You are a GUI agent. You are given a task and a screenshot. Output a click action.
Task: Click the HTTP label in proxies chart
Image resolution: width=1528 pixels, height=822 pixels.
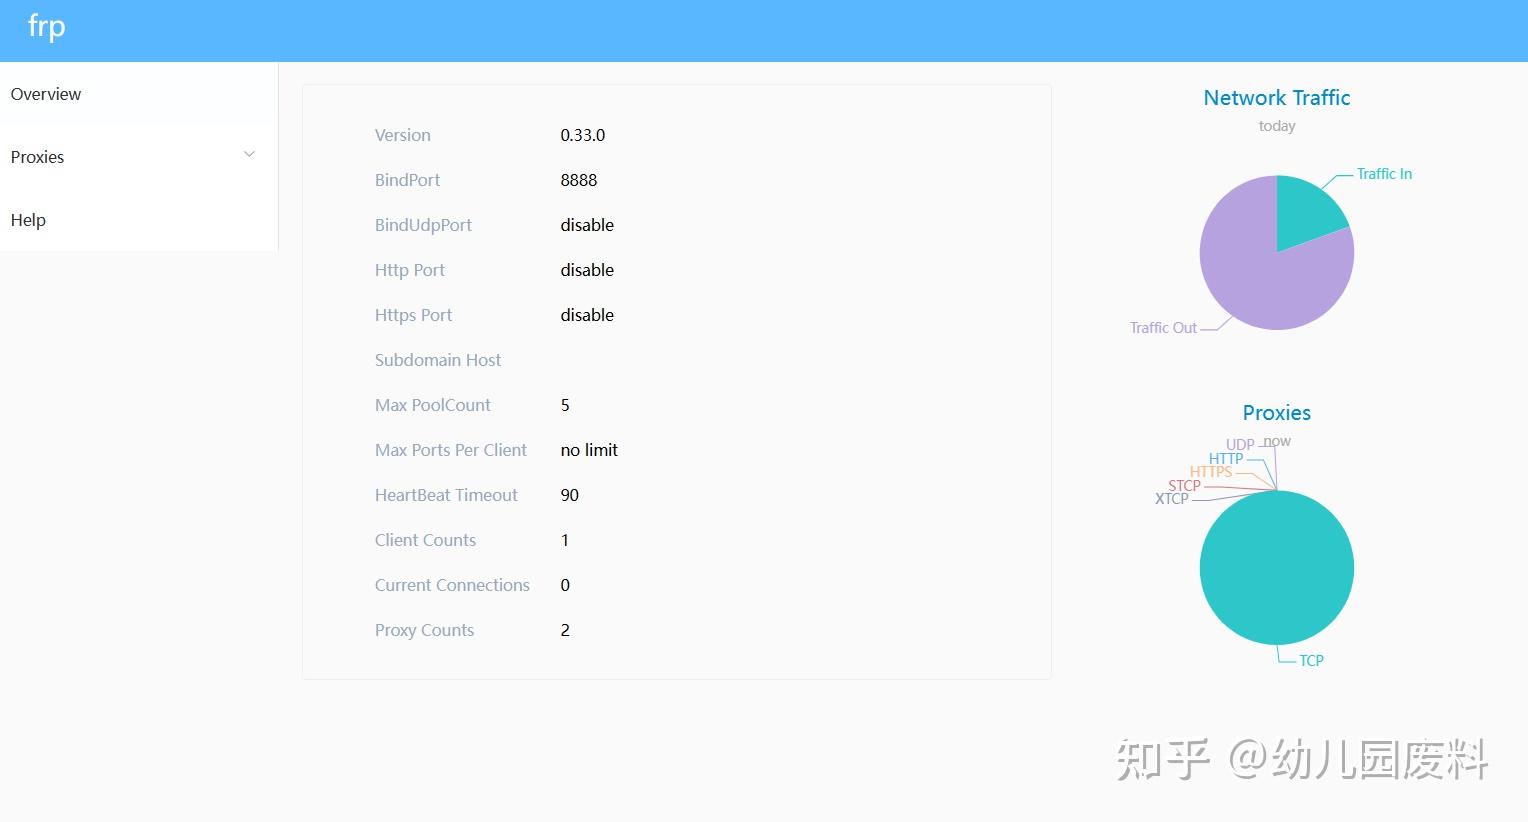[x=1226, y=459]
